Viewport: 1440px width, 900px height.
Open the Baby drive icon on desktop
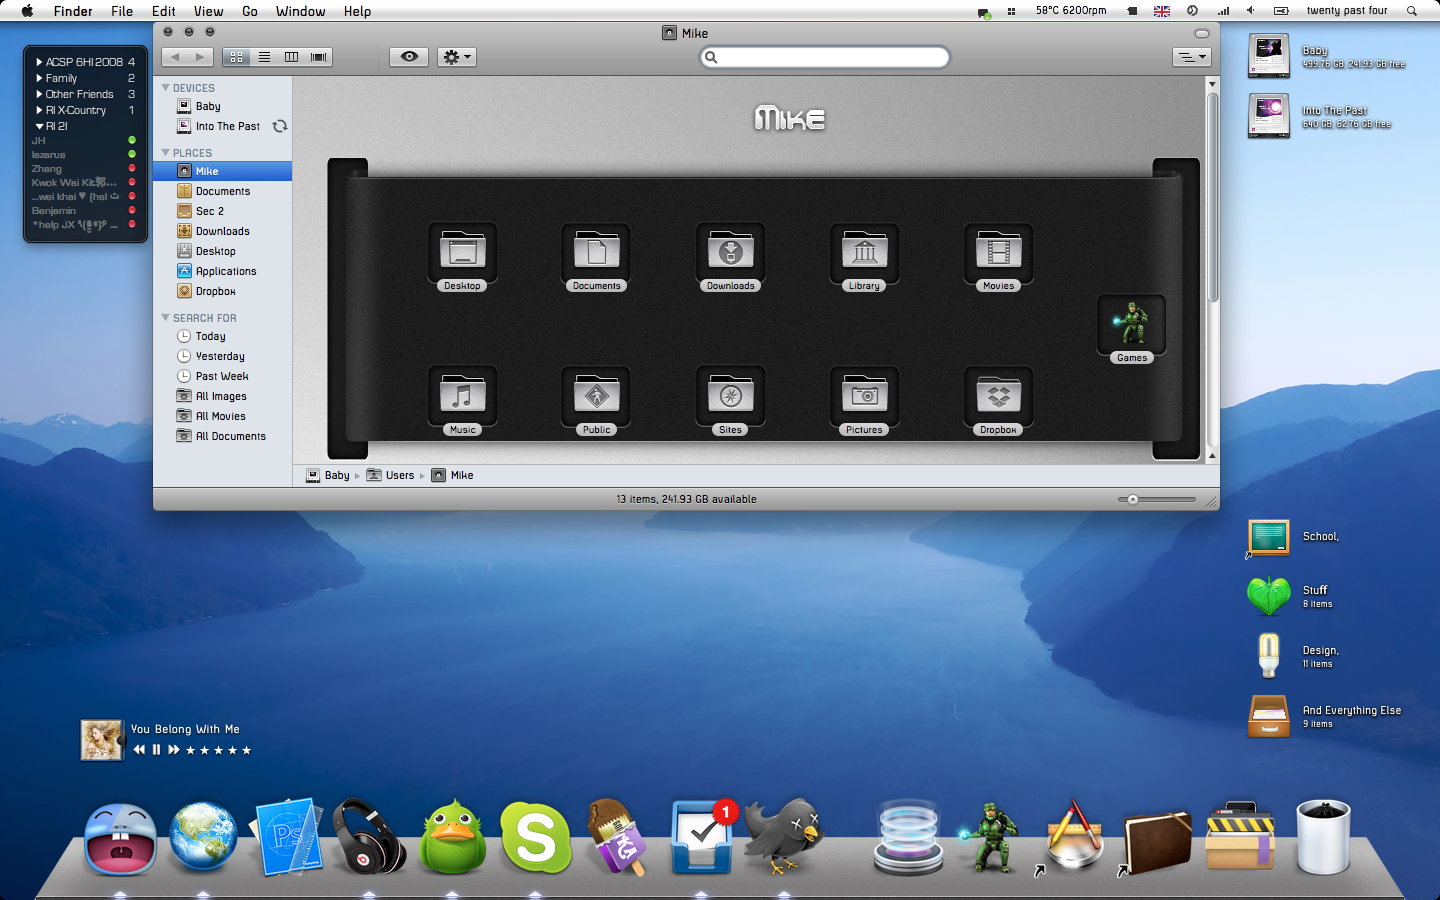pos(1269,56)
